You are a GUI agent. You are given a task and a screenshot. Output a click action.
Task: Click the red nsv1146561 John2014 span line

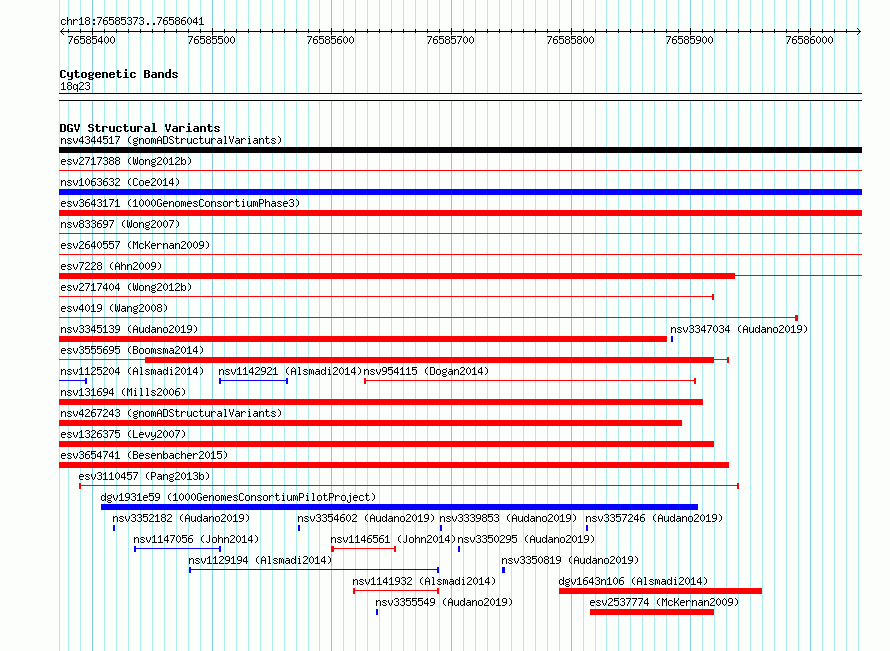coord(363,549)
